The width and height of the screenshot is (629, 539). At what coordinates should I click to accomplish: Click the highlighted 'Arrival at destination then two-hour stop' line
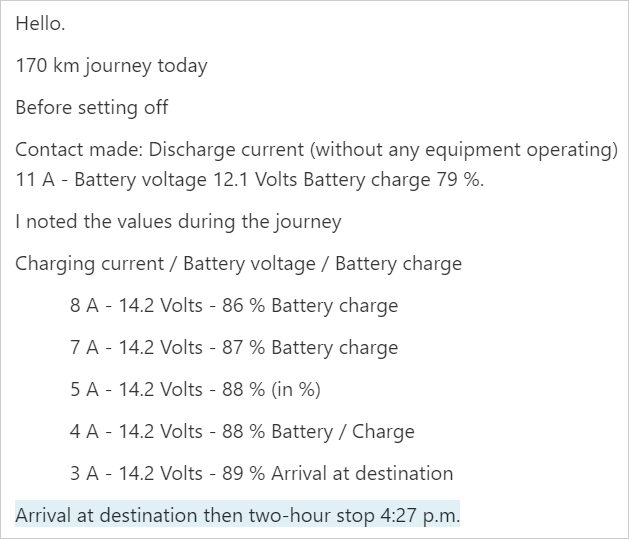pos(237,515)
